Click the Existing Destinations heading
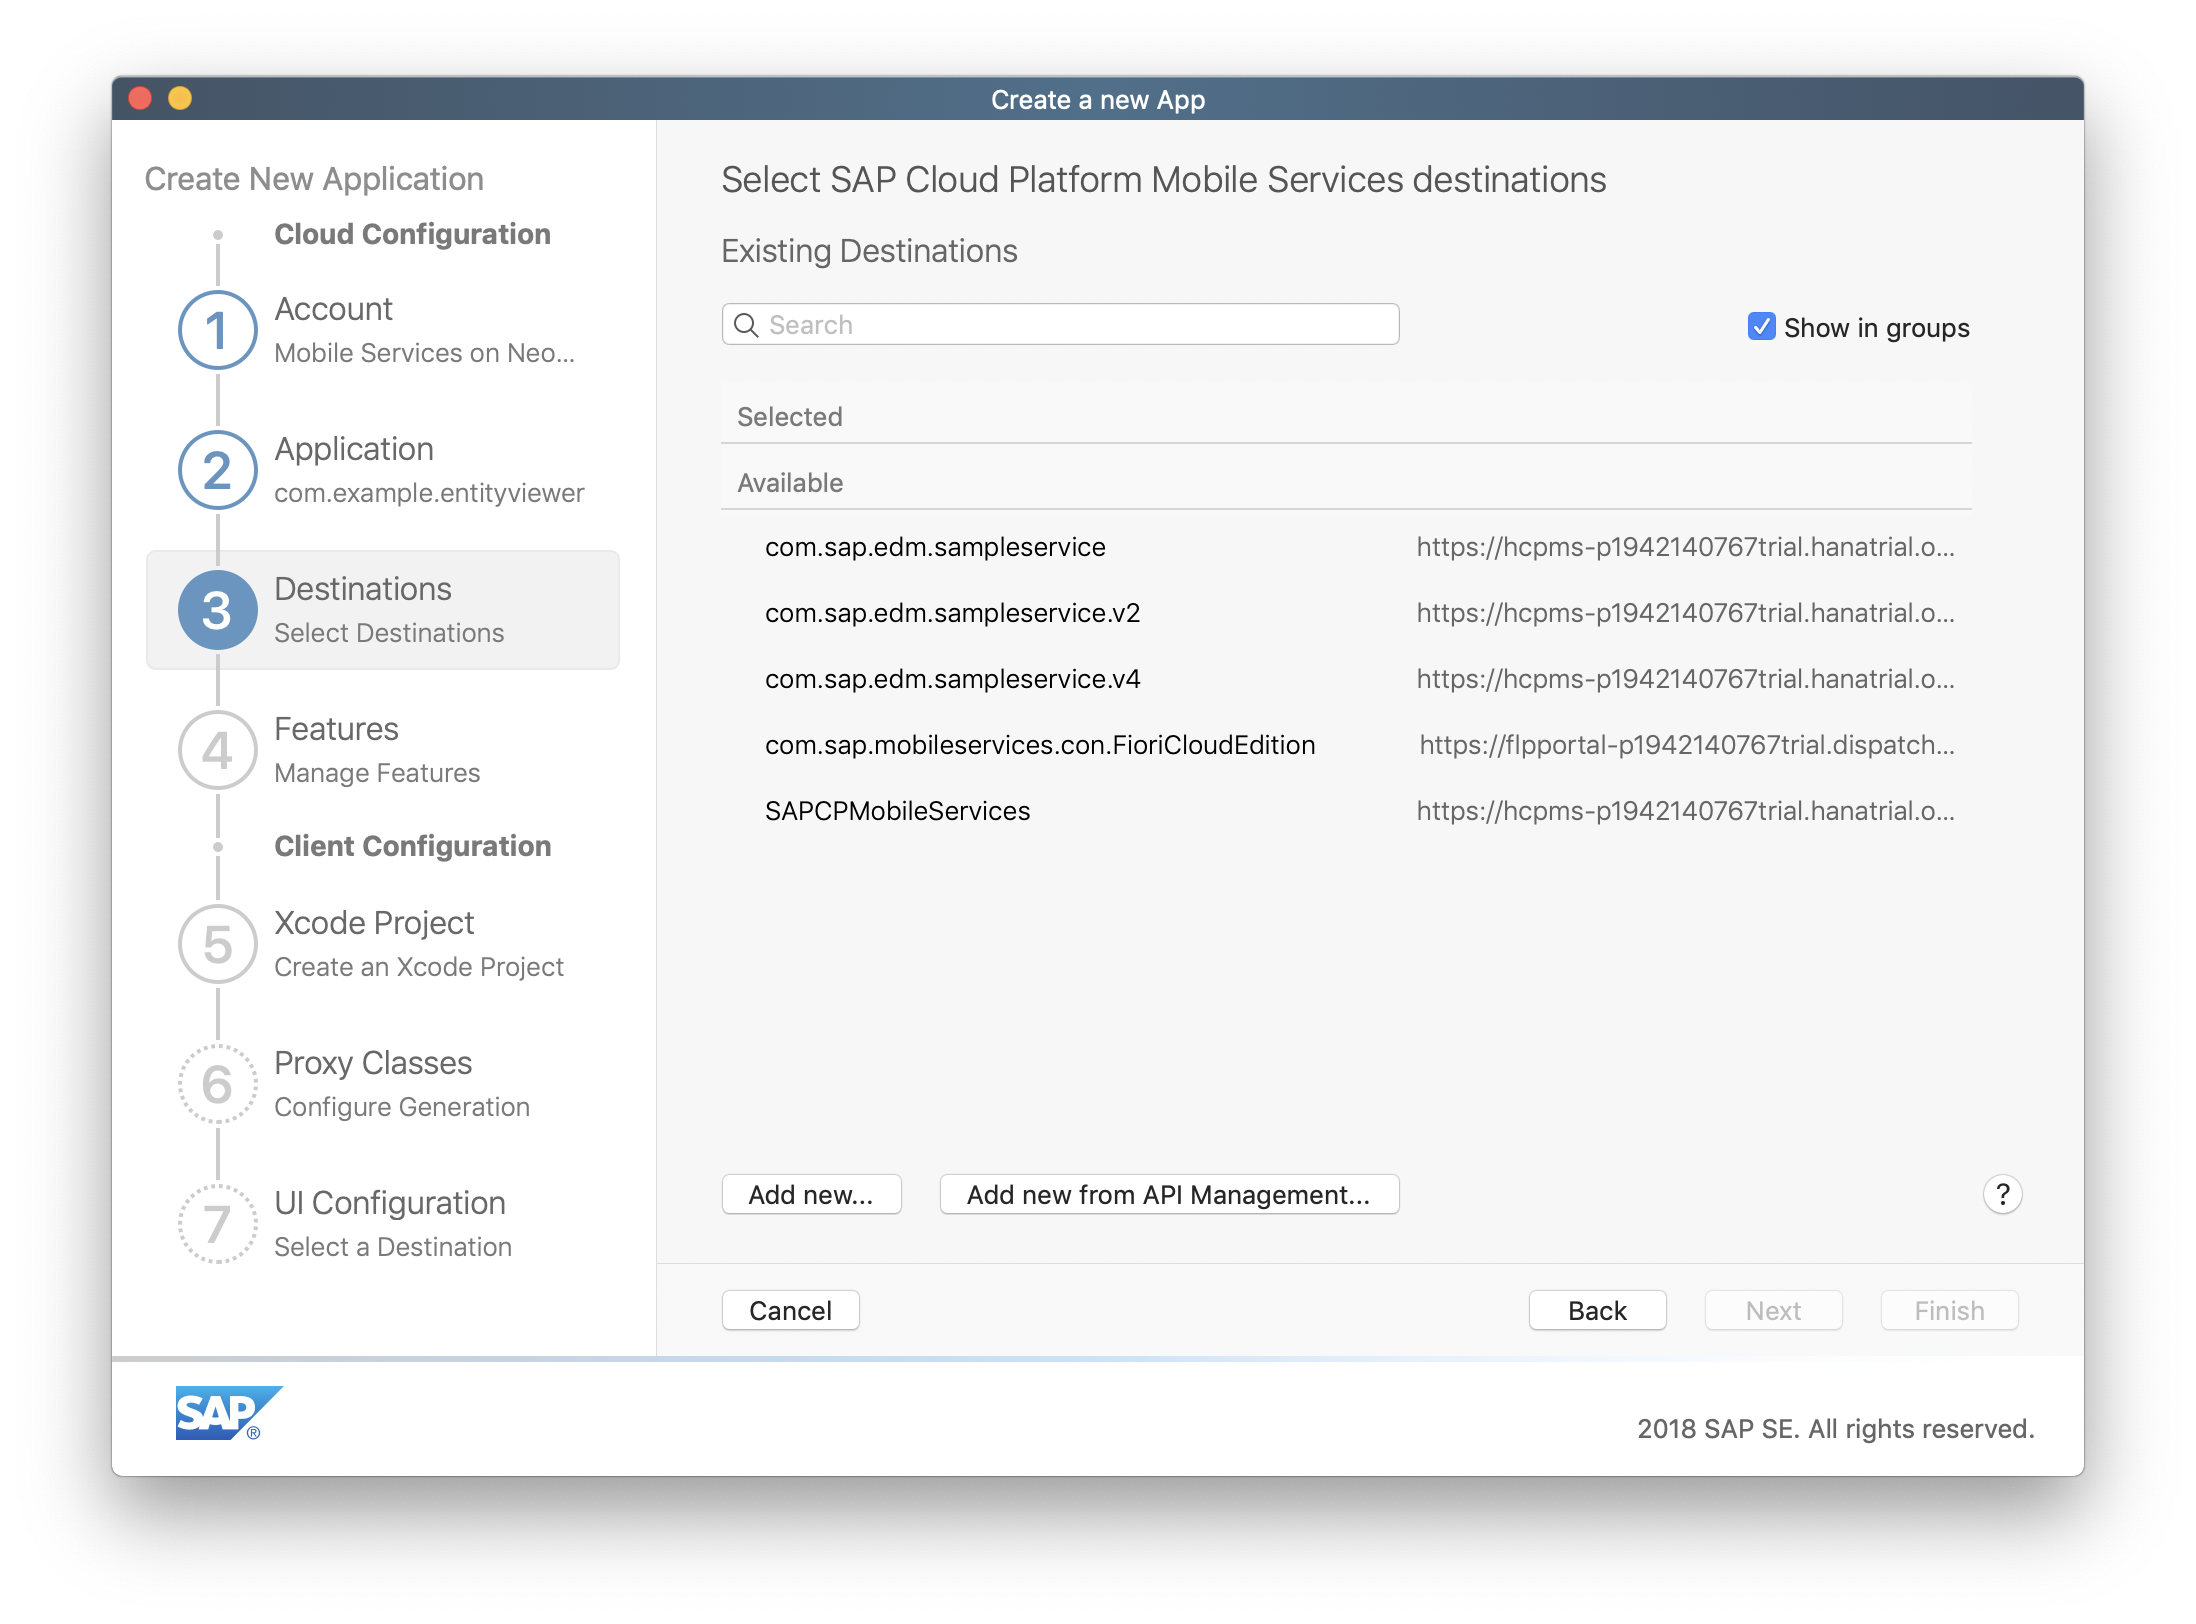This screenshot has height=1624, width=2196. tap(869, 251)
